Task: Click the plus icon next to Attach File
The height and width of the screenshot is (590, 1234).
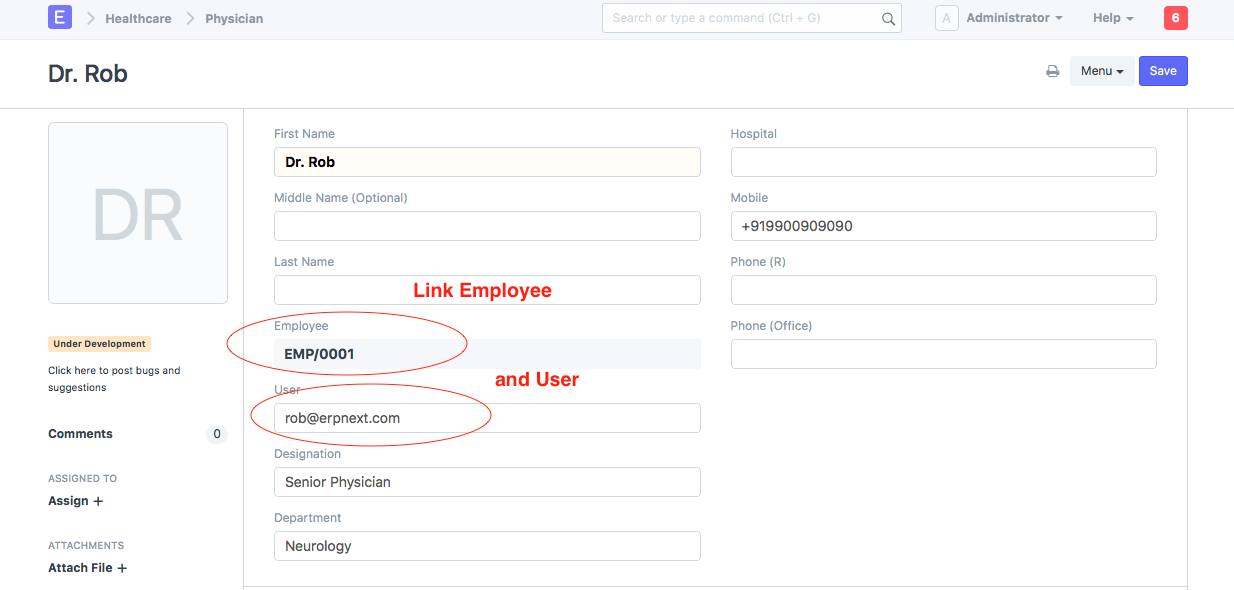Action: 122,568
